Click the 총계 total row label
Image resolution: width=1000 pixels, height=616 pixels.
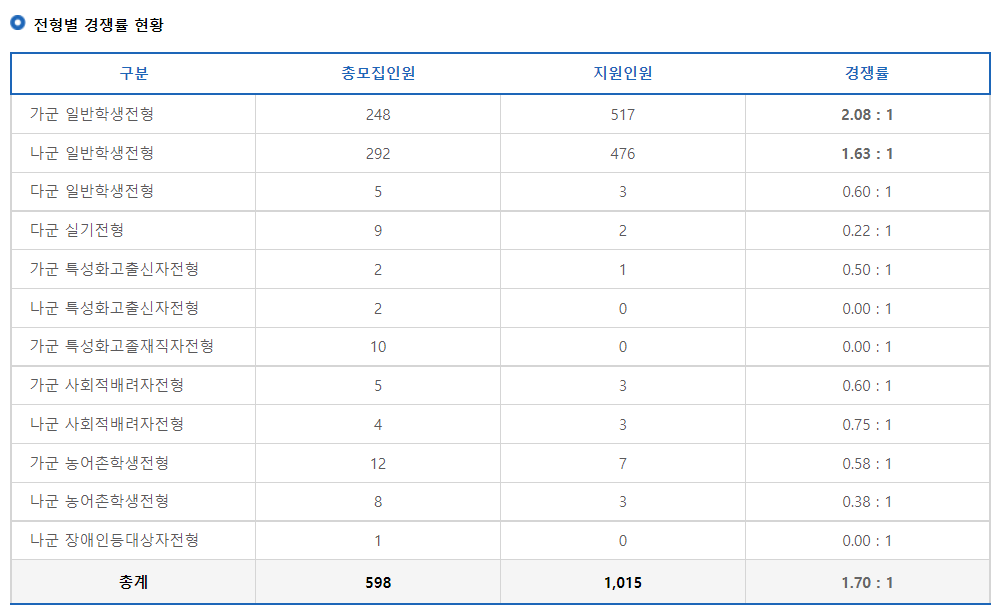(132, 582)
